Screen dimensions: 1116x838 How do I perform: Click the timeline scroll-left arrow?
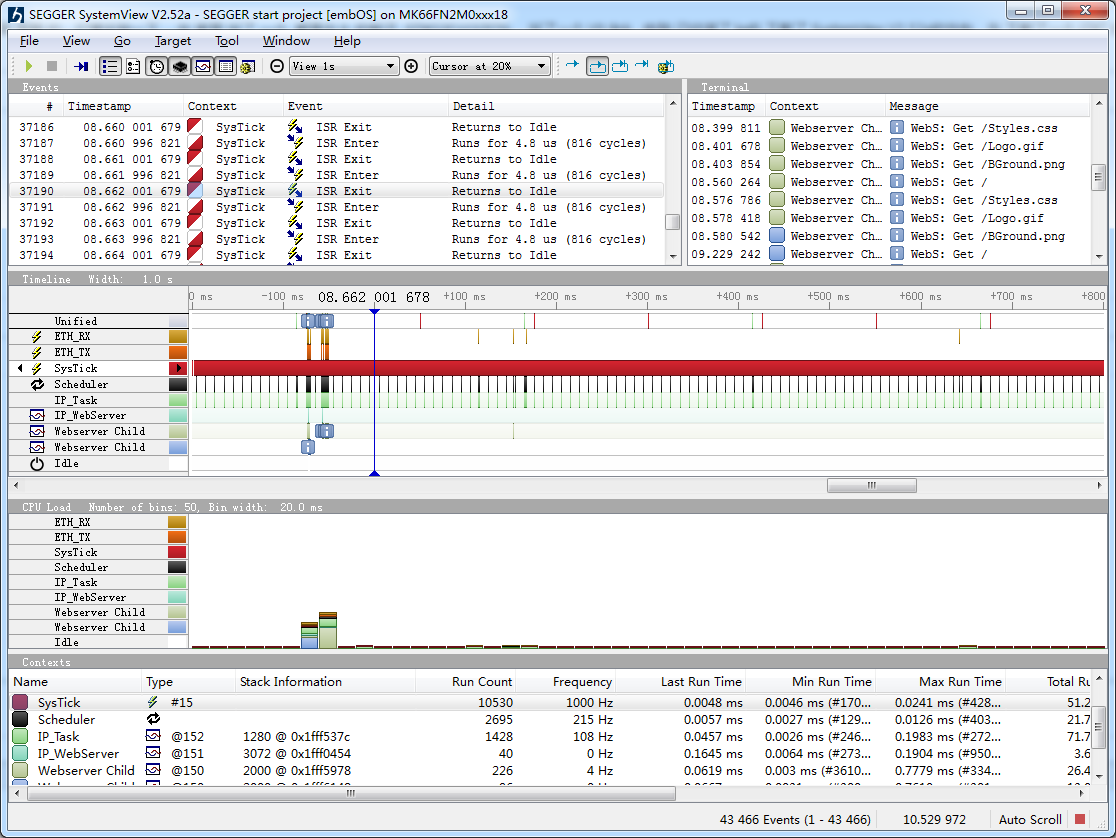(x=16, y=486)
